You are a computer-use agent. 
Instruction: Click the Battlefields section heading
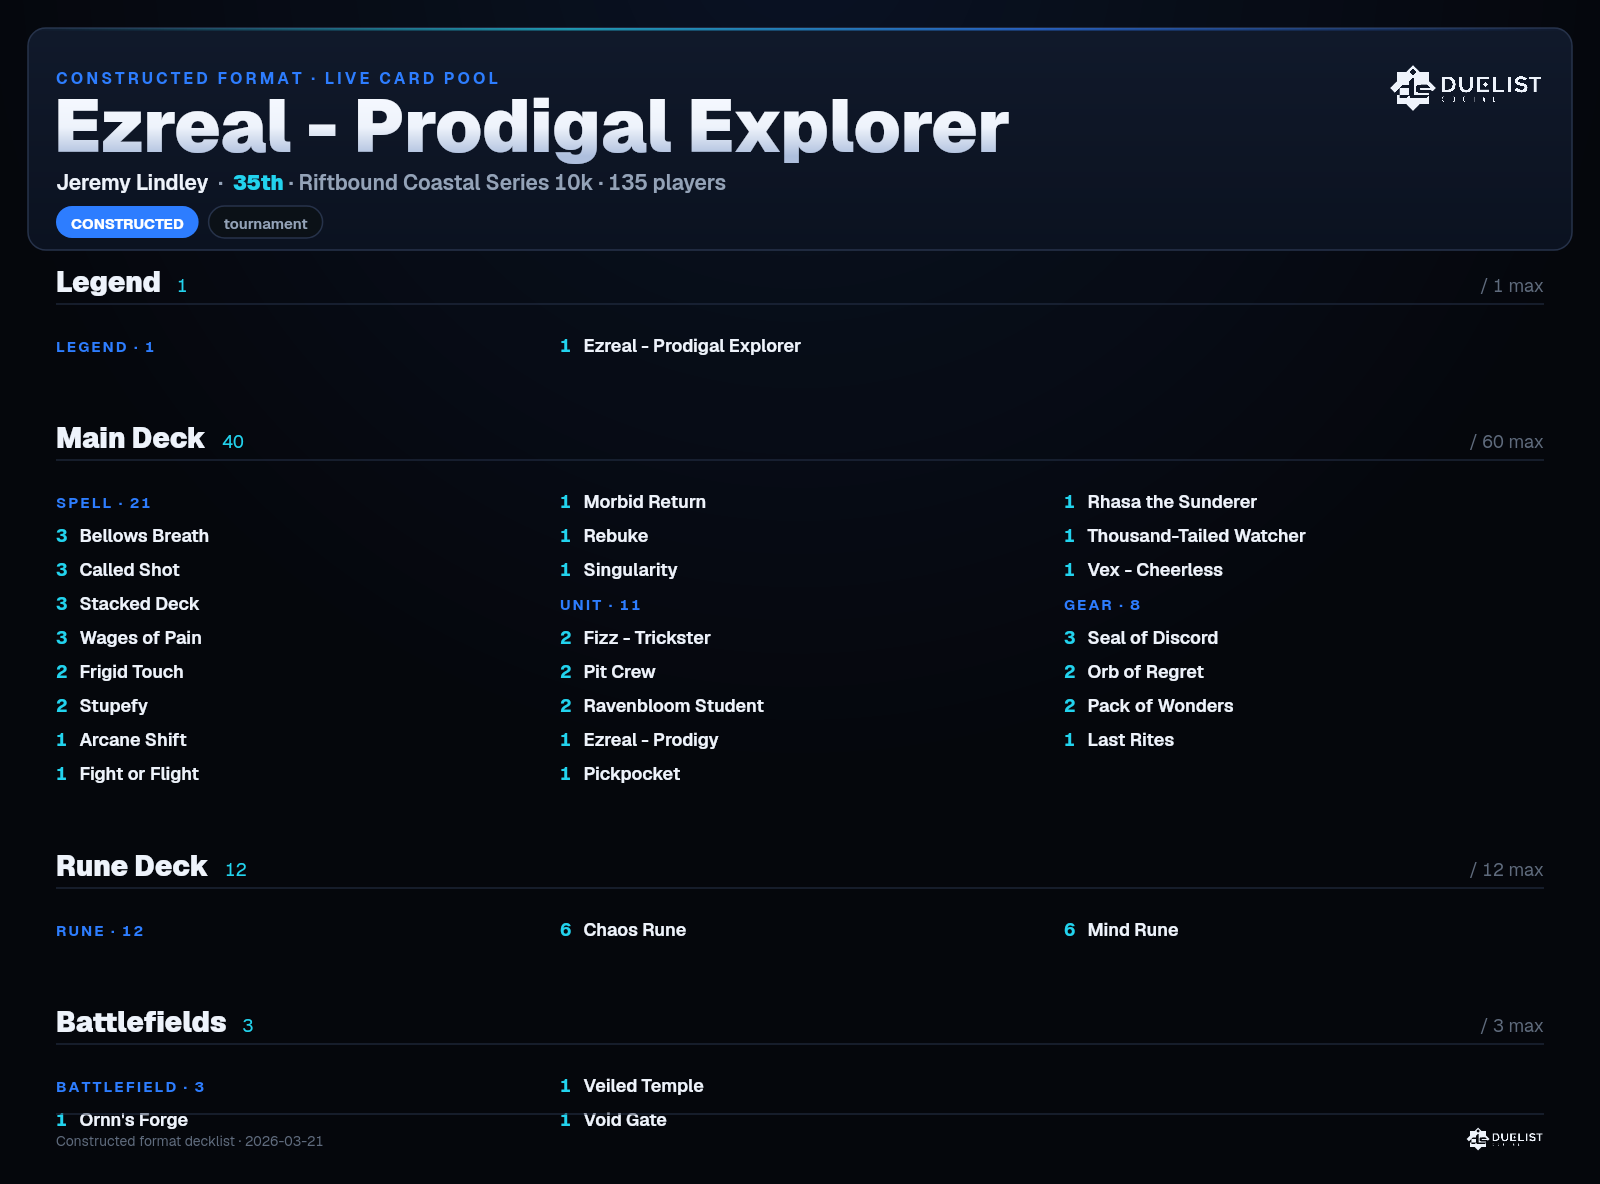pos(141,1022)
